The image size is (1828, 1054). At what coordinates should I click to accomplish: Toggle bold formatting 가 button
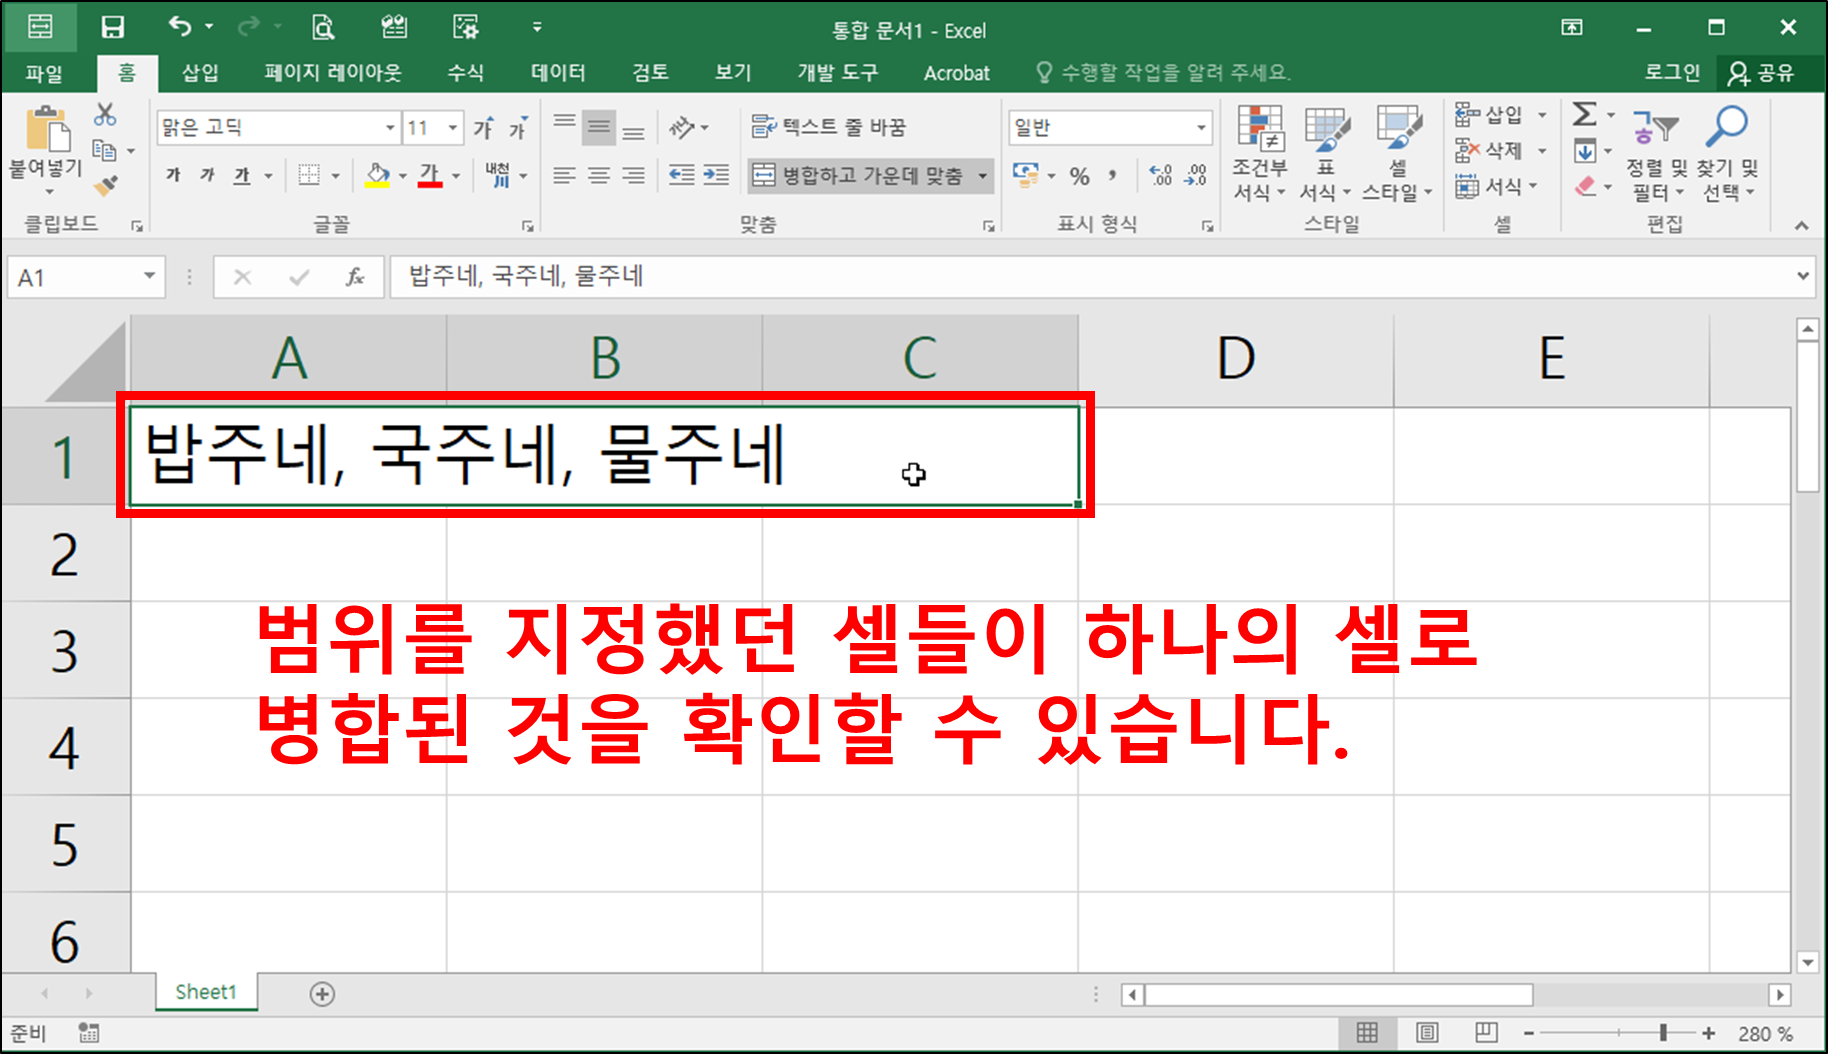[x=173, y=176]
